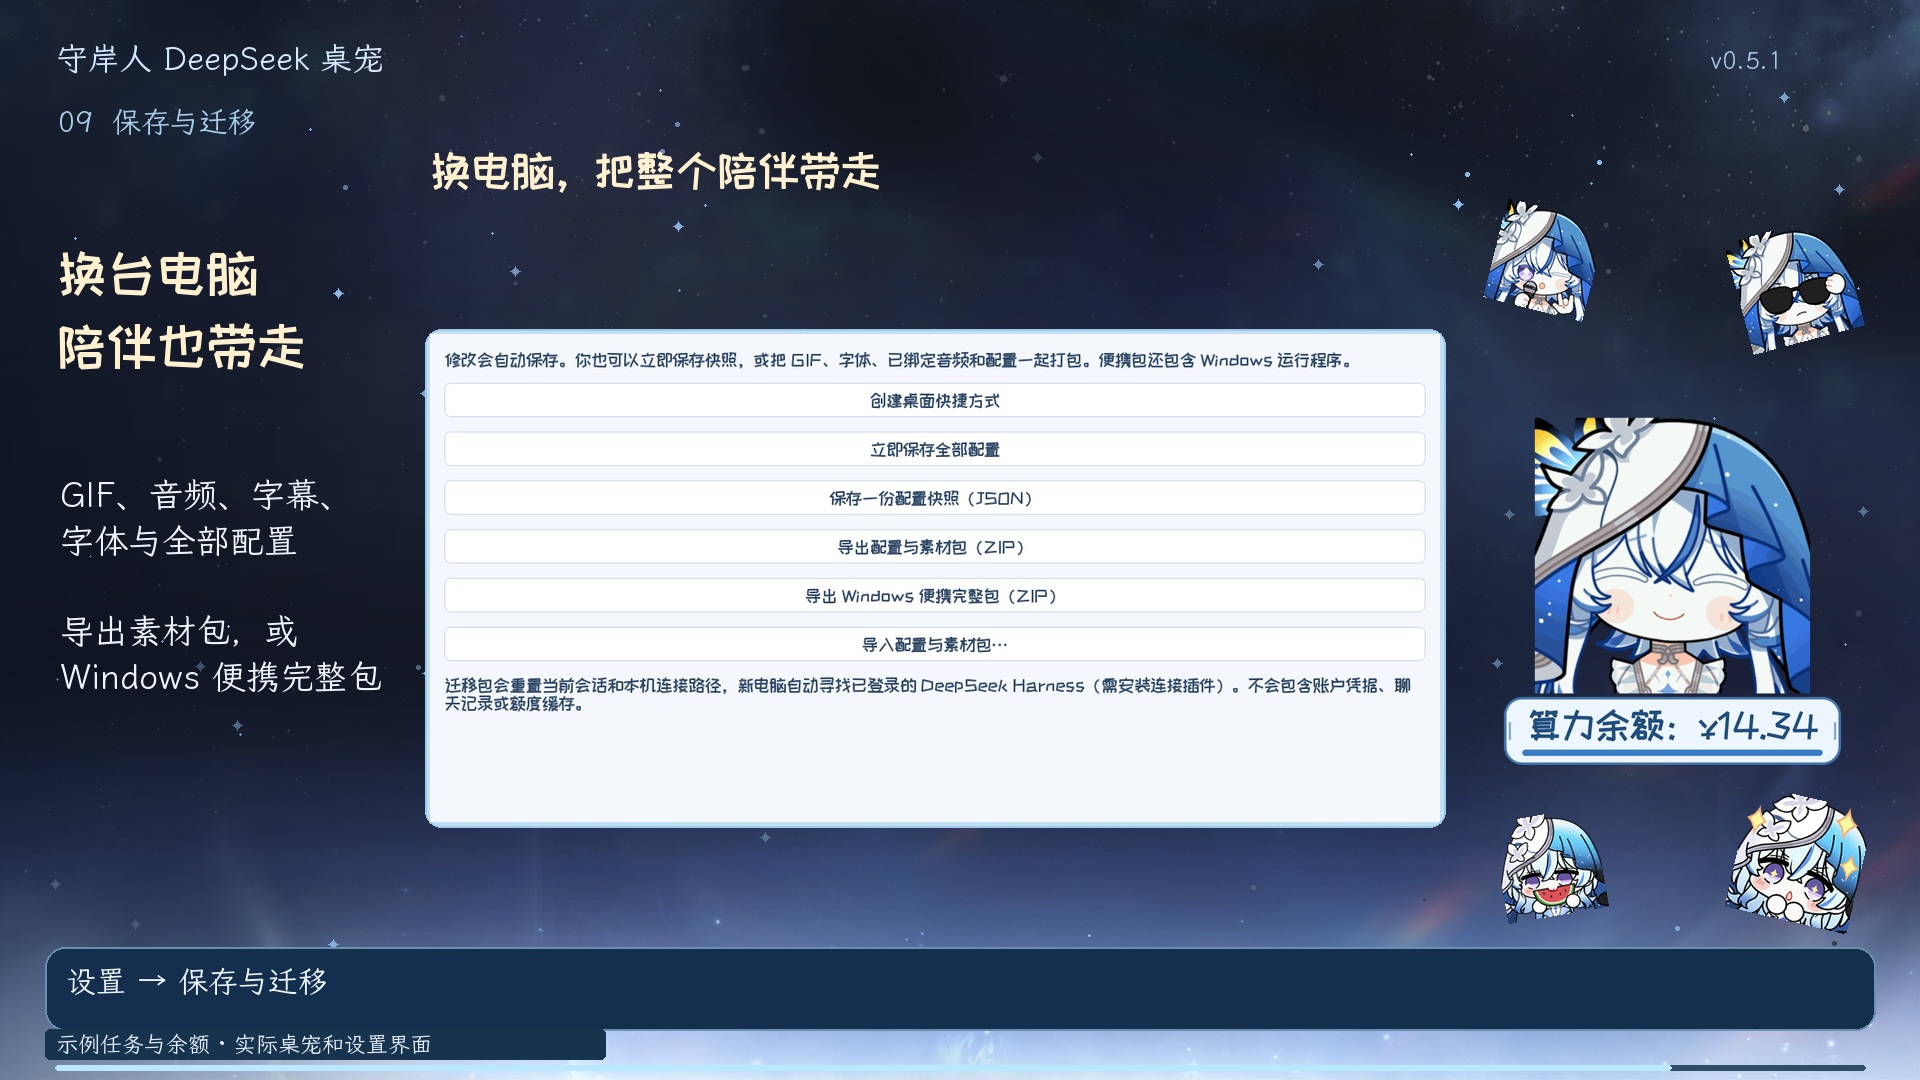Click the watermelon-eating chibi sticker

tap(1554, 867)
